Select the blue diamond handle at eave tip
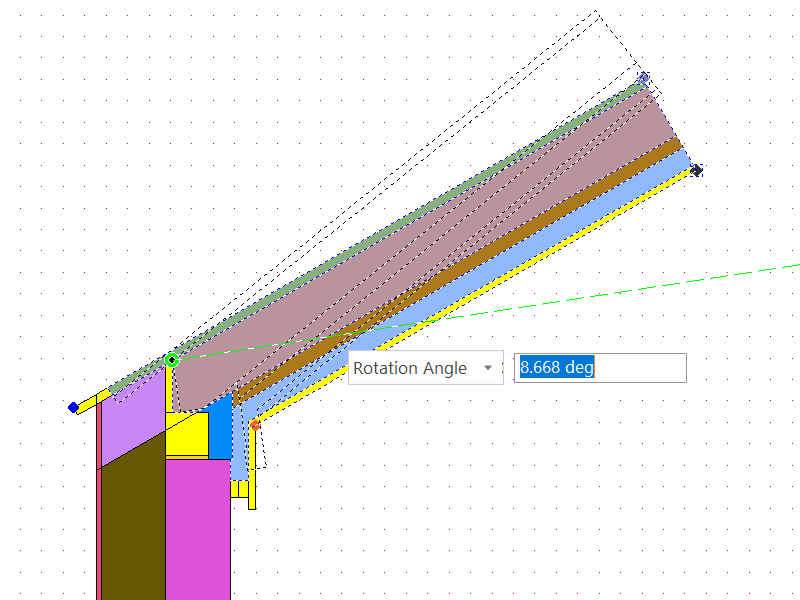The height and width of the screenshot is (600, 800). coord(73,407)
